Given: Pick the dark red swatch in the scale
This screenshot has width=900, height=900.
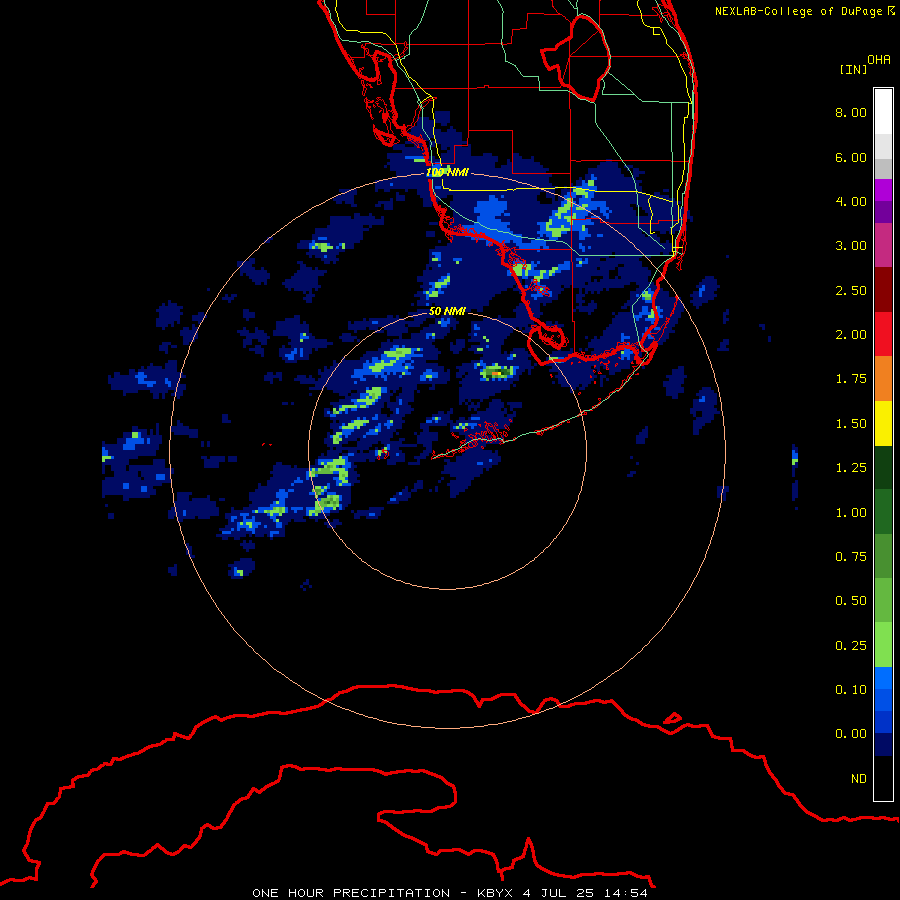Looking at the screenshot, I should [883, 290].
